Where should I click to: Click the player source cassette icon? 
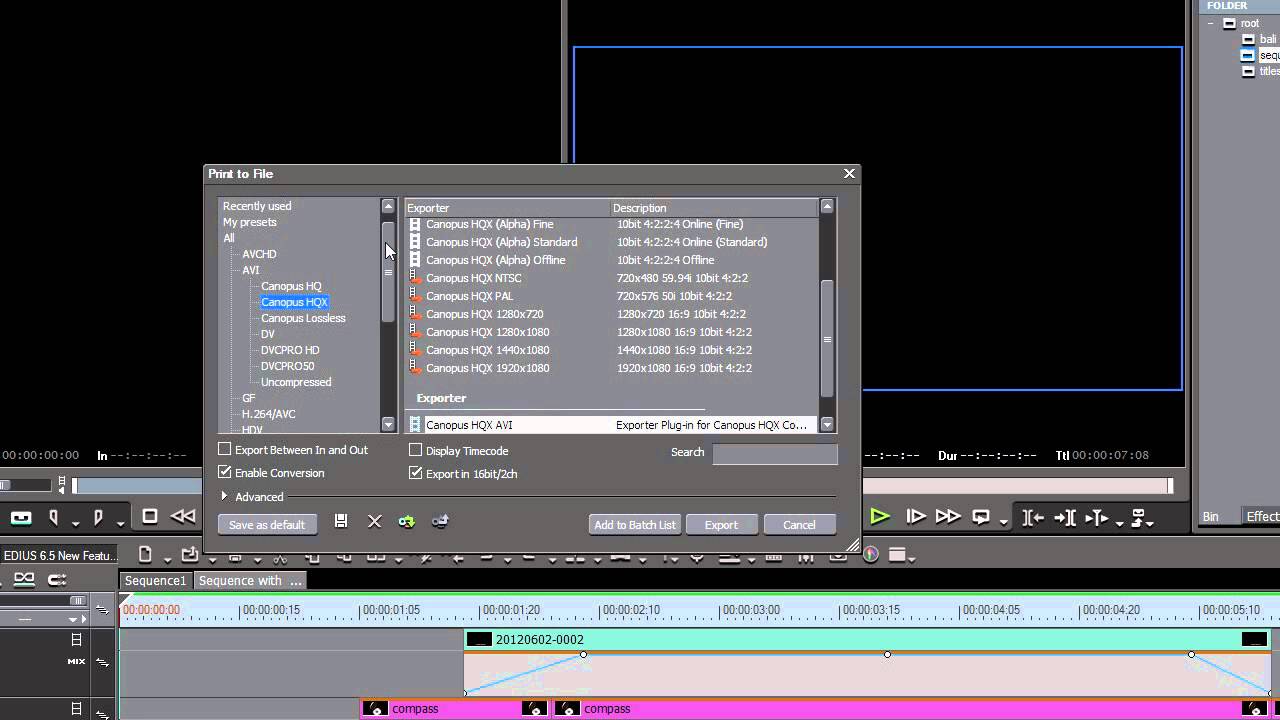21,518
